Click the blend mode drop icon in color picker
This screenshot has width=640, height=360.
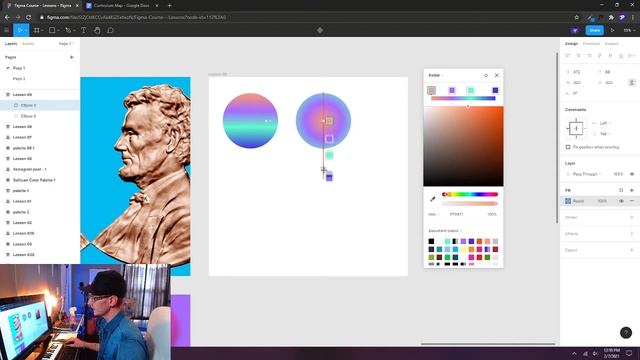point(486,75)
